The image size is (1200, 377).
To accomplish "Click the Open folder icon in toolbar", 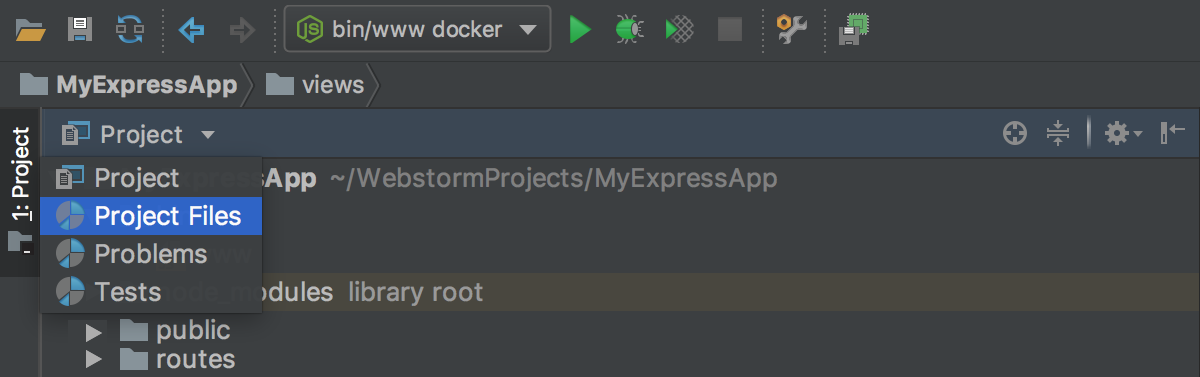I will pyautogui.click(x=31, y=30).
